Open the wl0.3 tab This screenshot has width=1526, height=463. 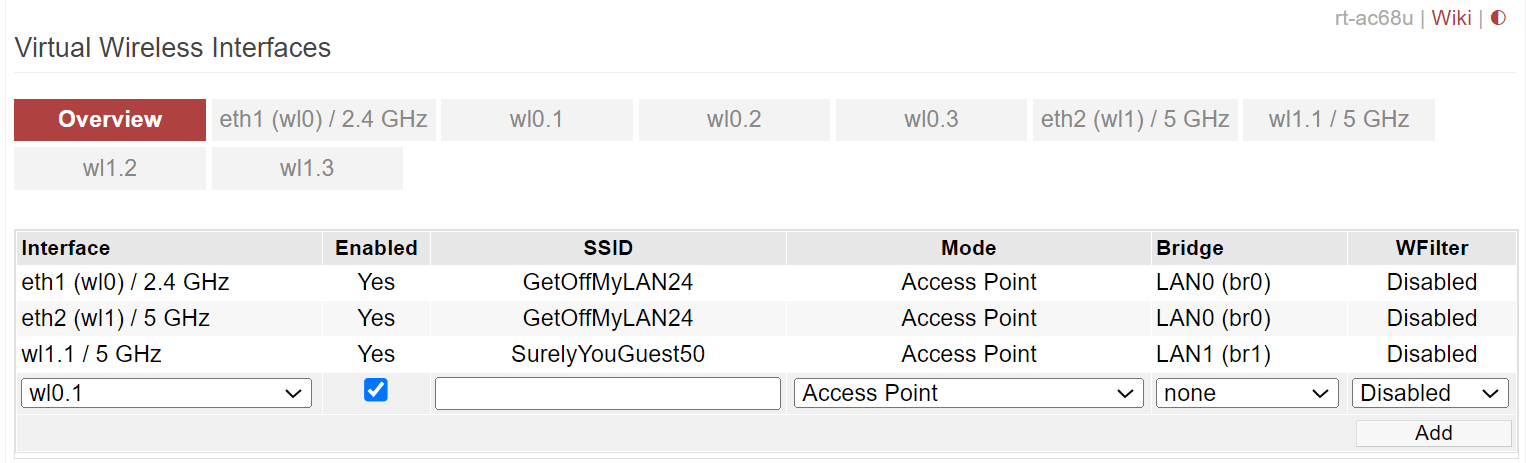click(931, 120)
